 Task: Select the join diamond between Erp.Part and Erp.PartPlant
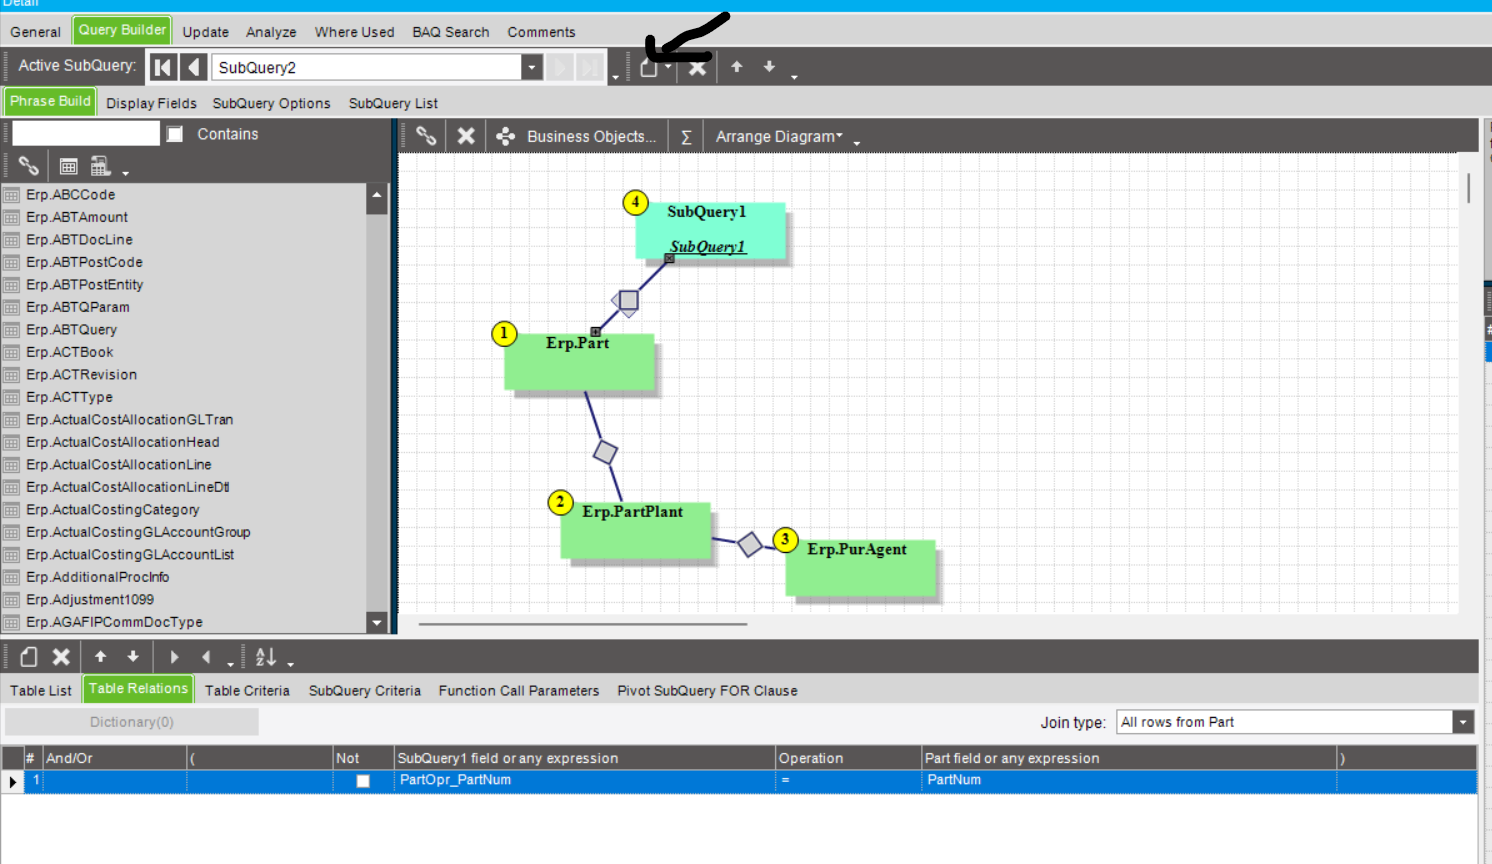605,452
